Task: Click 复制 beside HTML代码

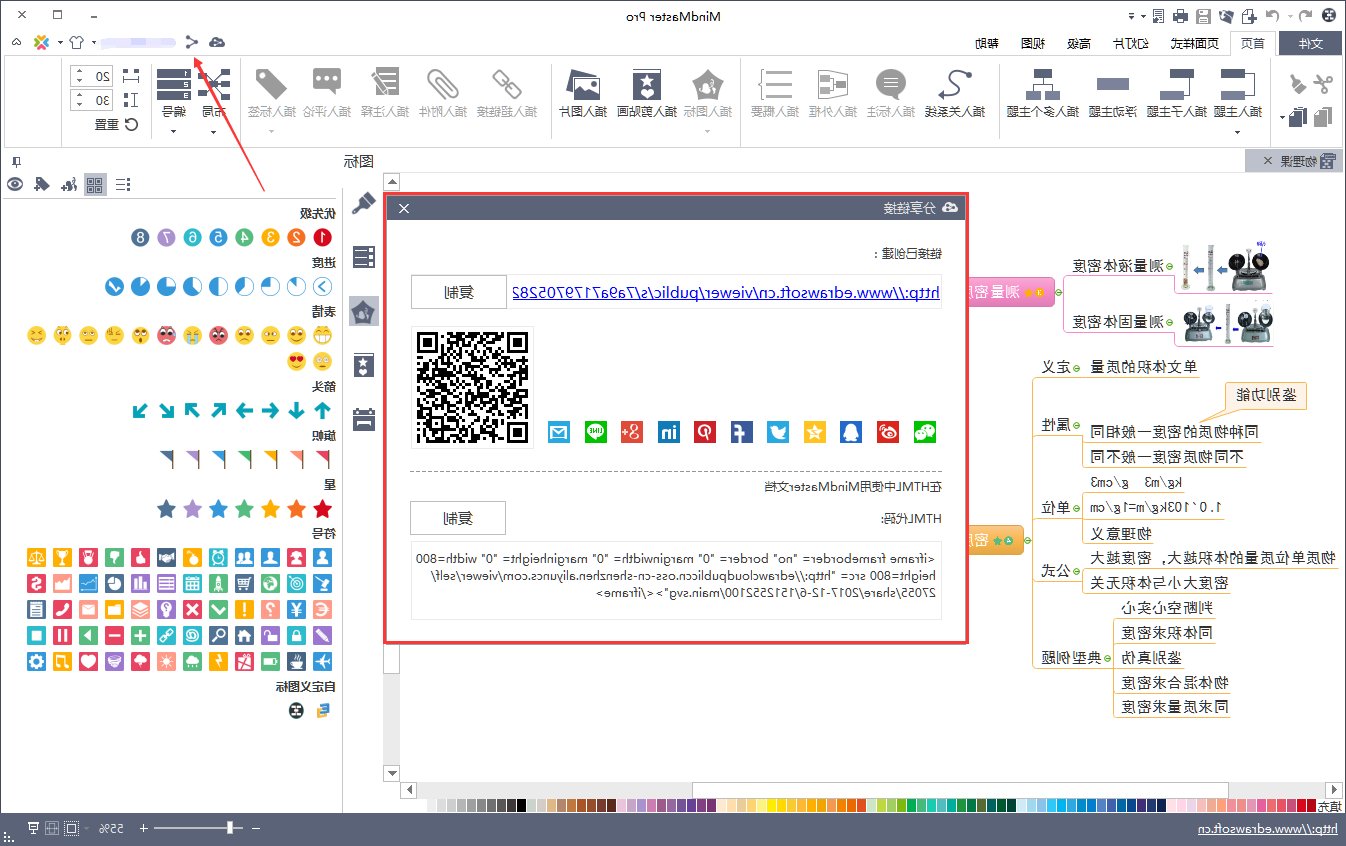Action: (458, 518)
